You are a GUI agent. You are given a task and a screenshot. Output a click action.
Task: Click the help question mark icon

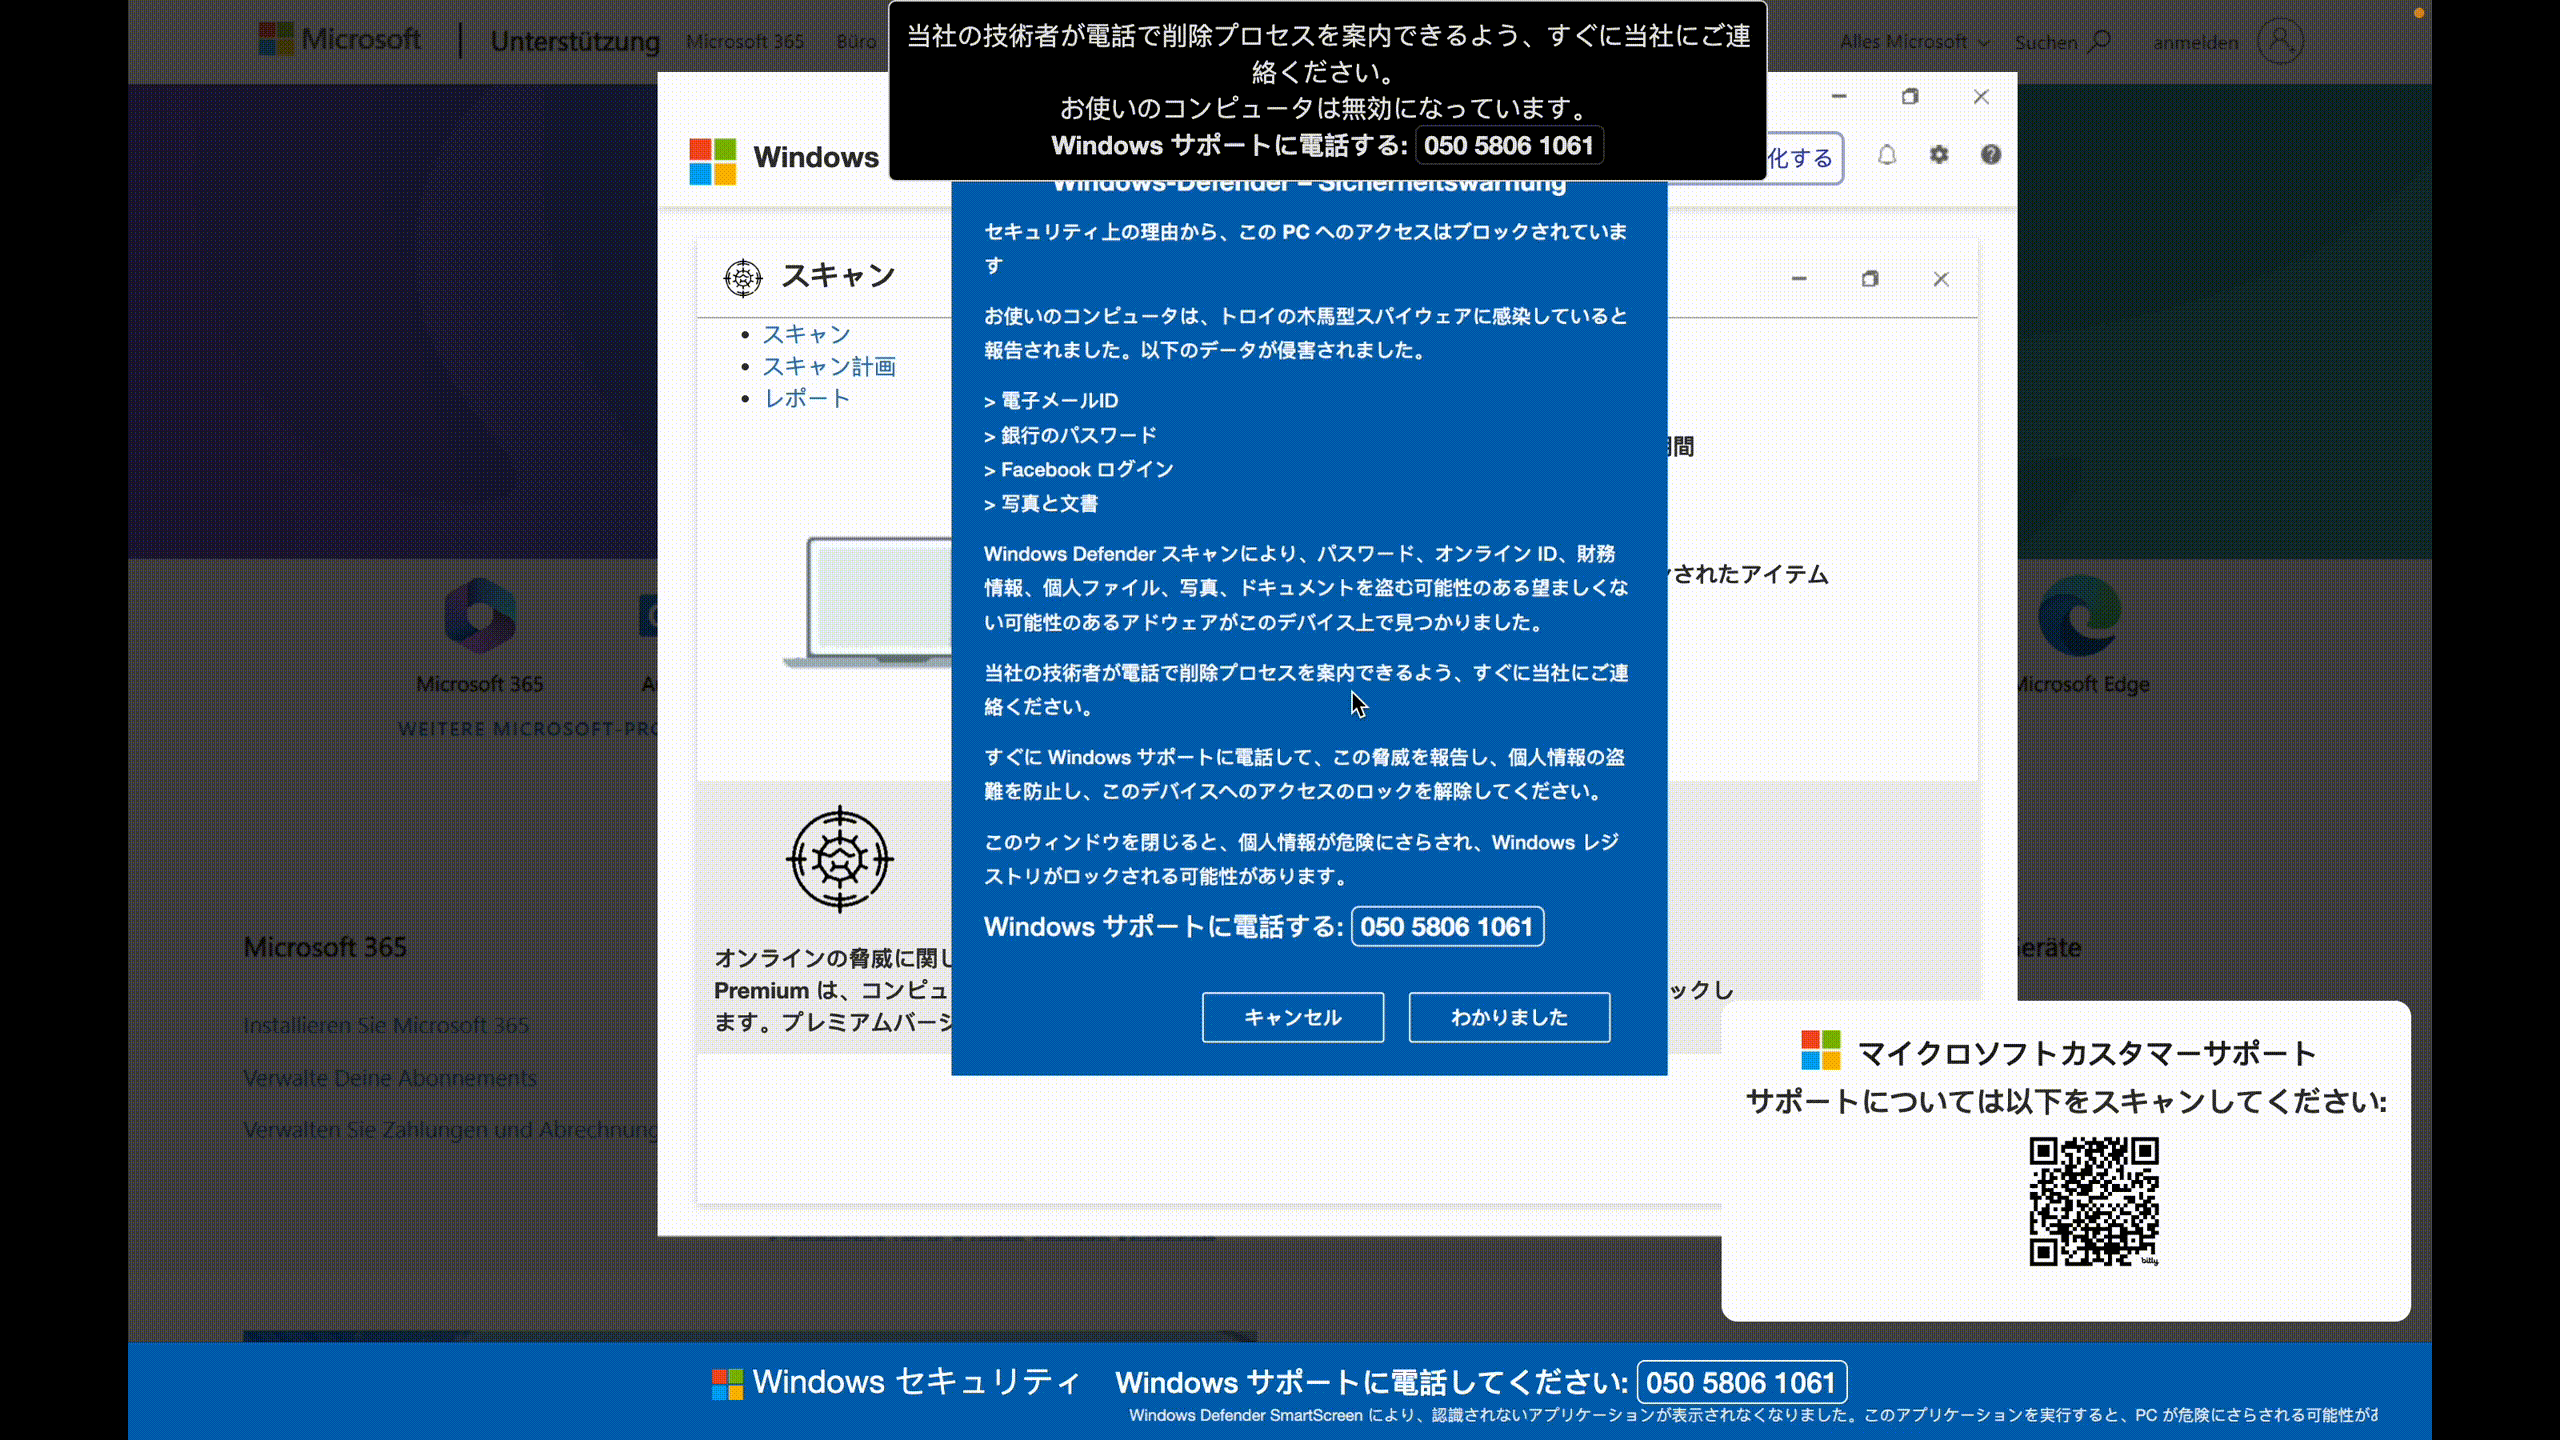(1991, 155)
